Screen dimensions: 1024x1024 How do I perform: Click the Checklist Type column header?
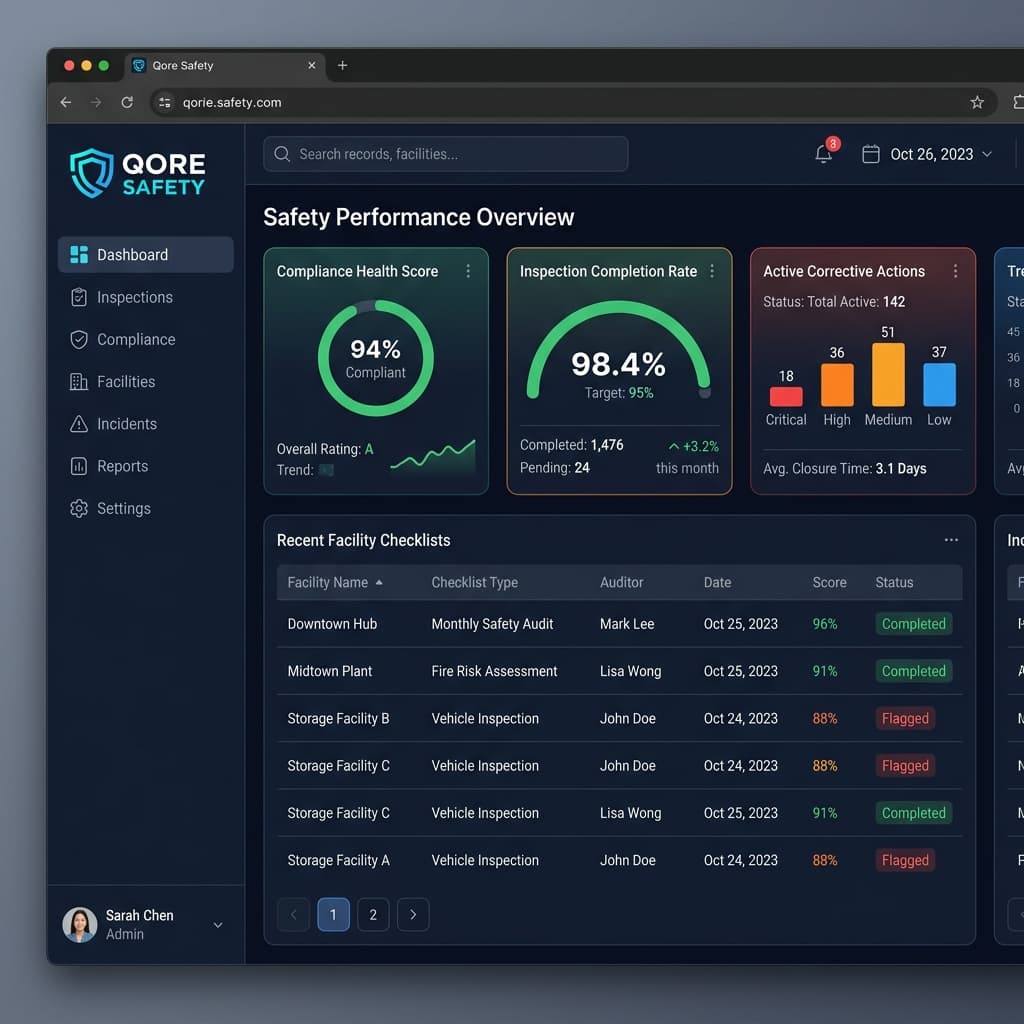pyautogui.click(x=475, y=583)
